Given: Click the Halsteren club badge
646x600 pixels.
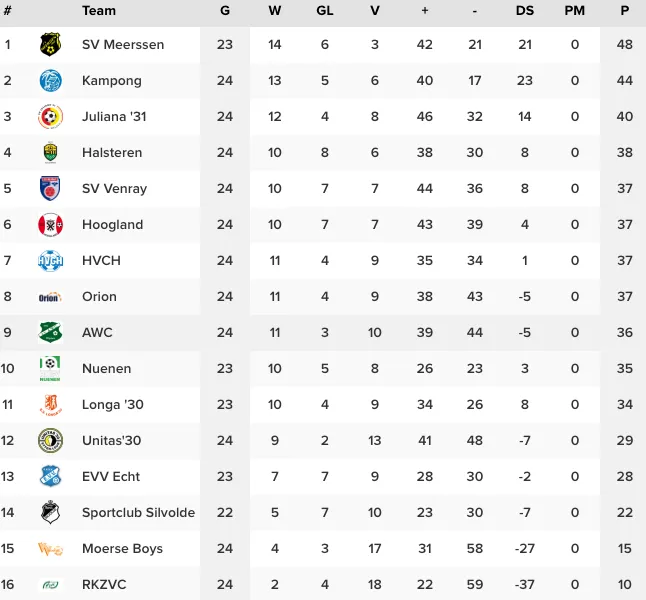Looking at the screenshot, I should [50, 152].
